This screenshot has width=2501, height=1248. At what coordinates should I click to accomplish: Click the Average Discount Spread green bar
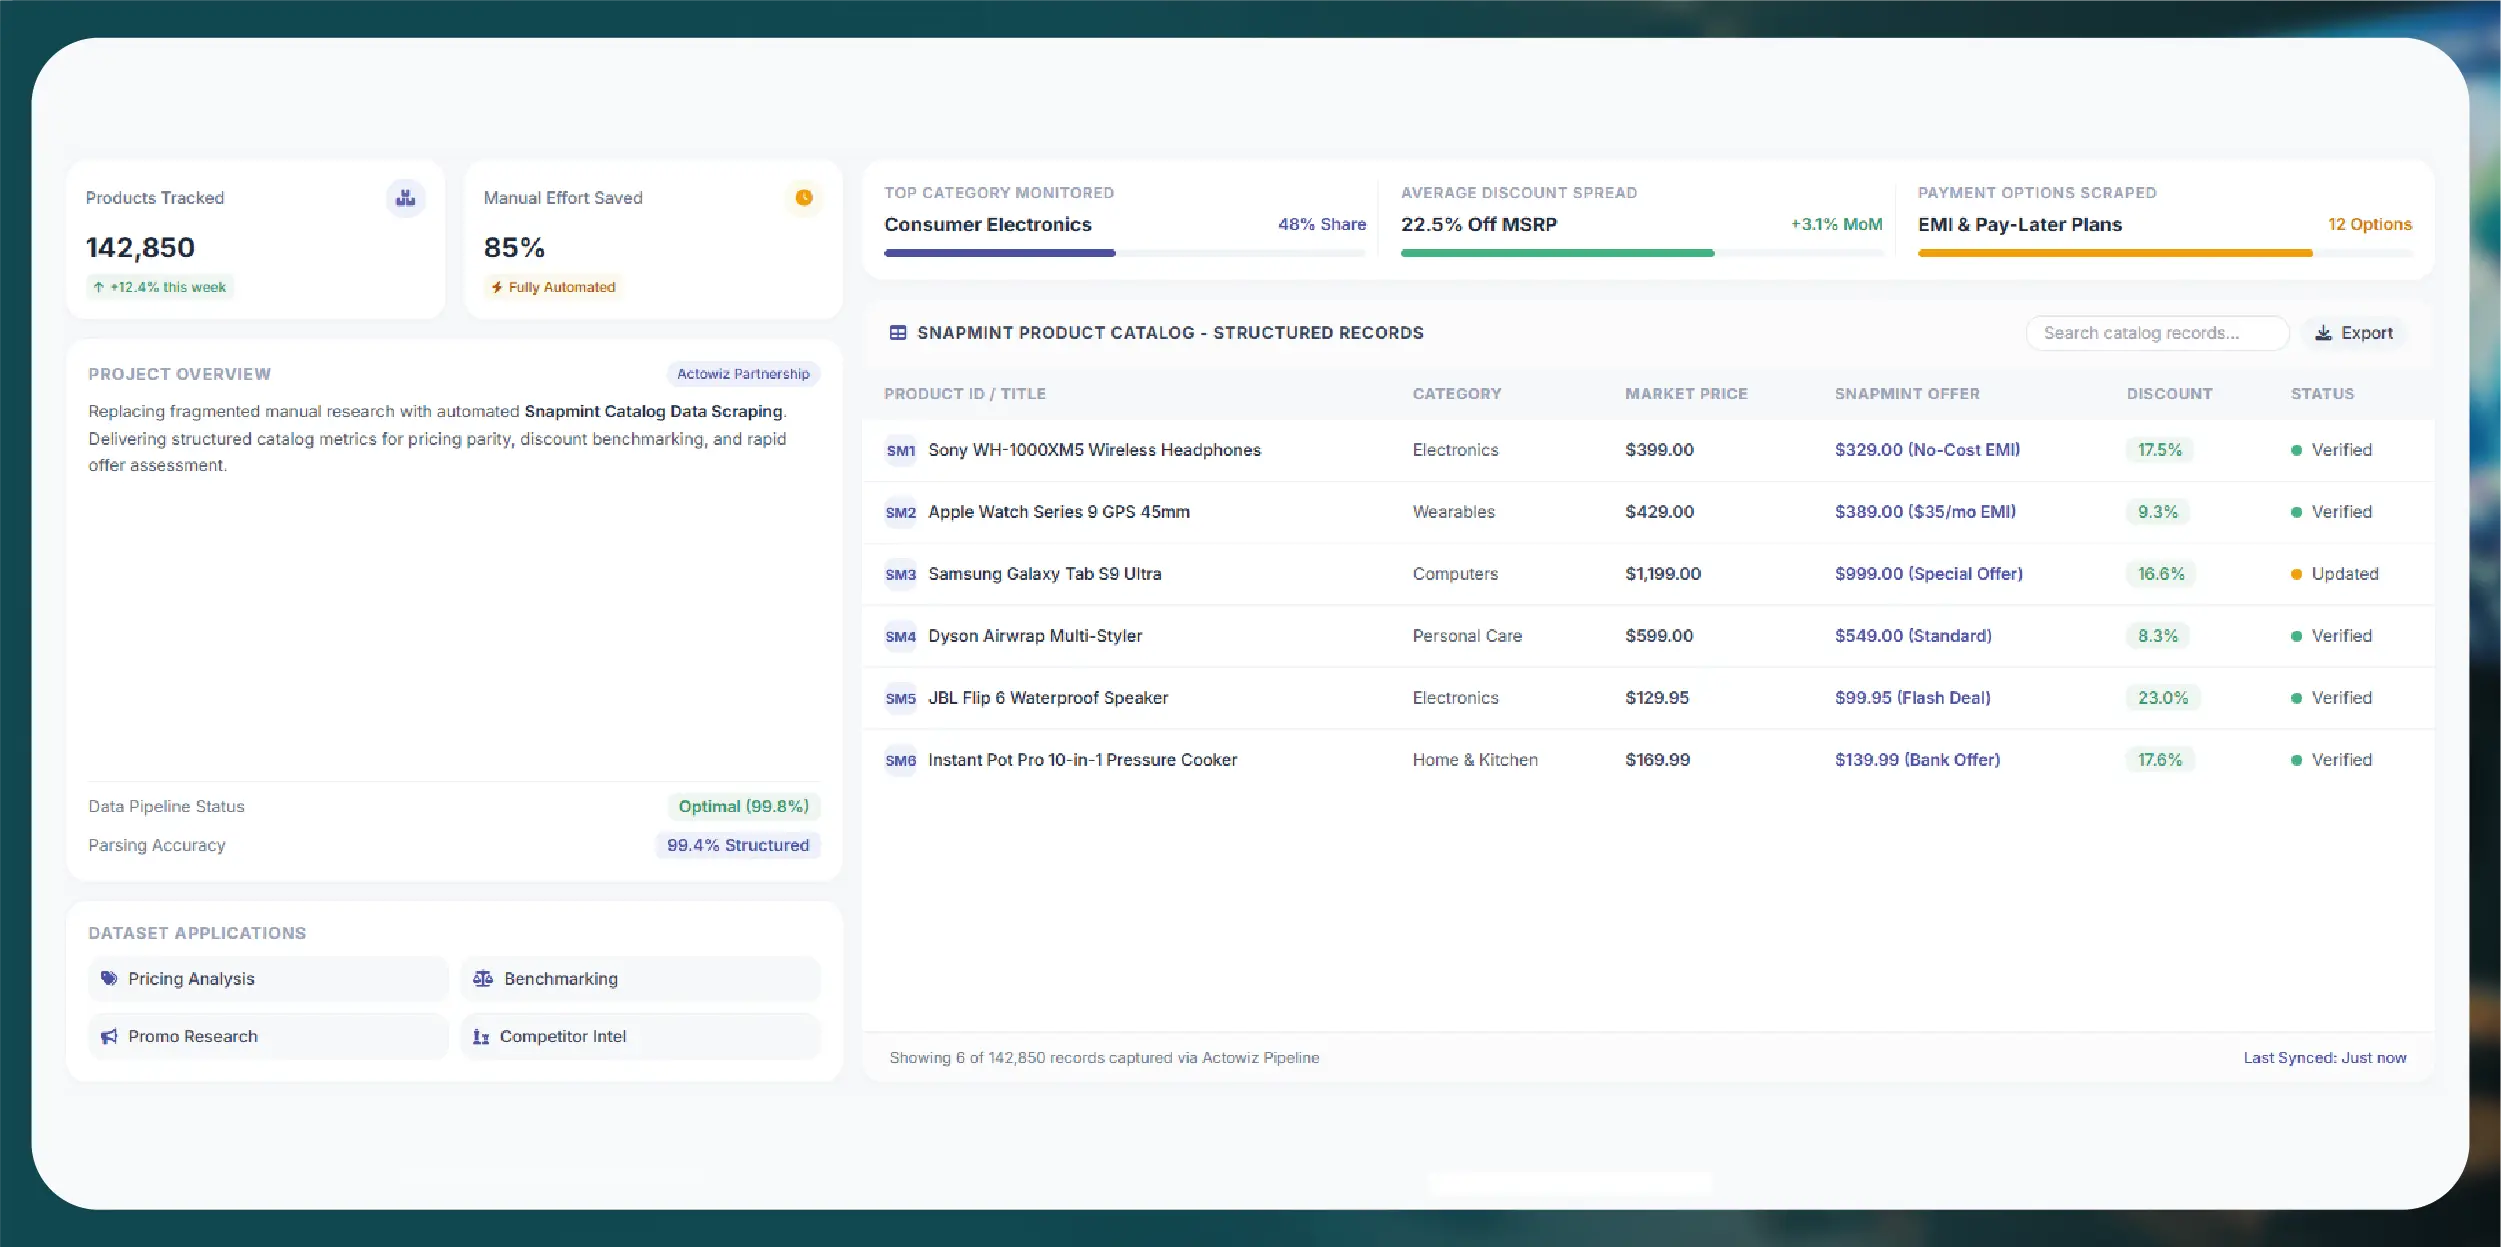(1557, 254)
